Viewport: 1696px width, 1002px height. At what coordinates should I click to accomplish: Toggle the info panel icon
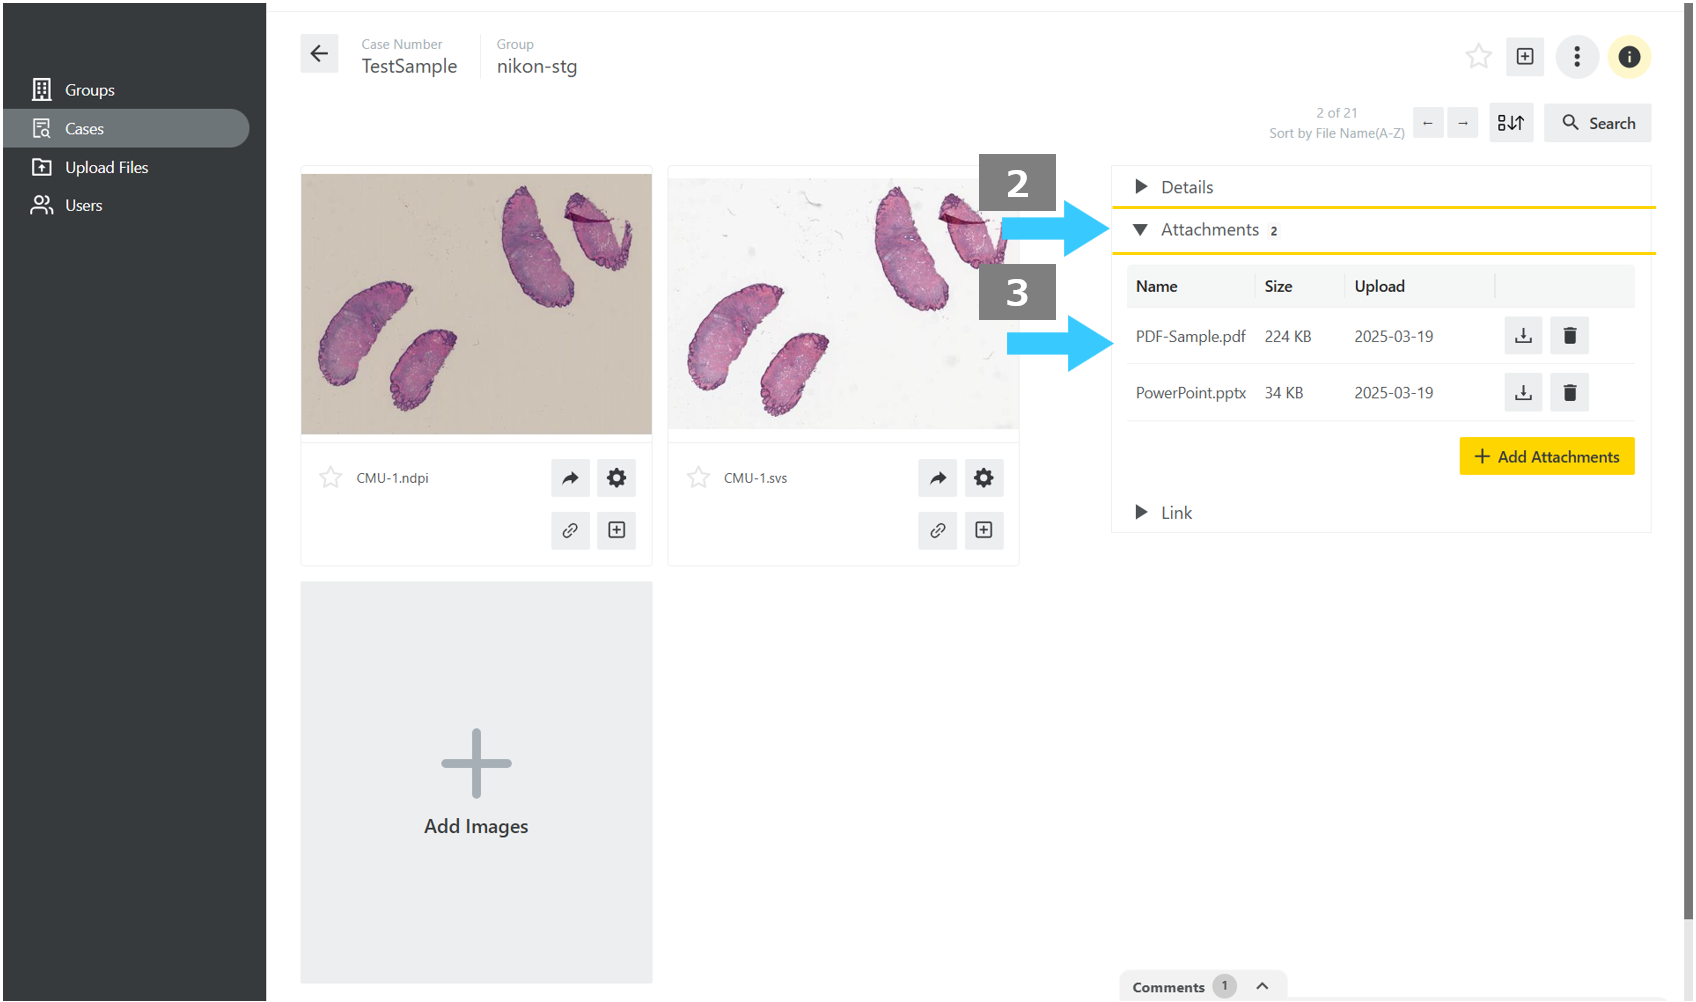point(1629,57)
